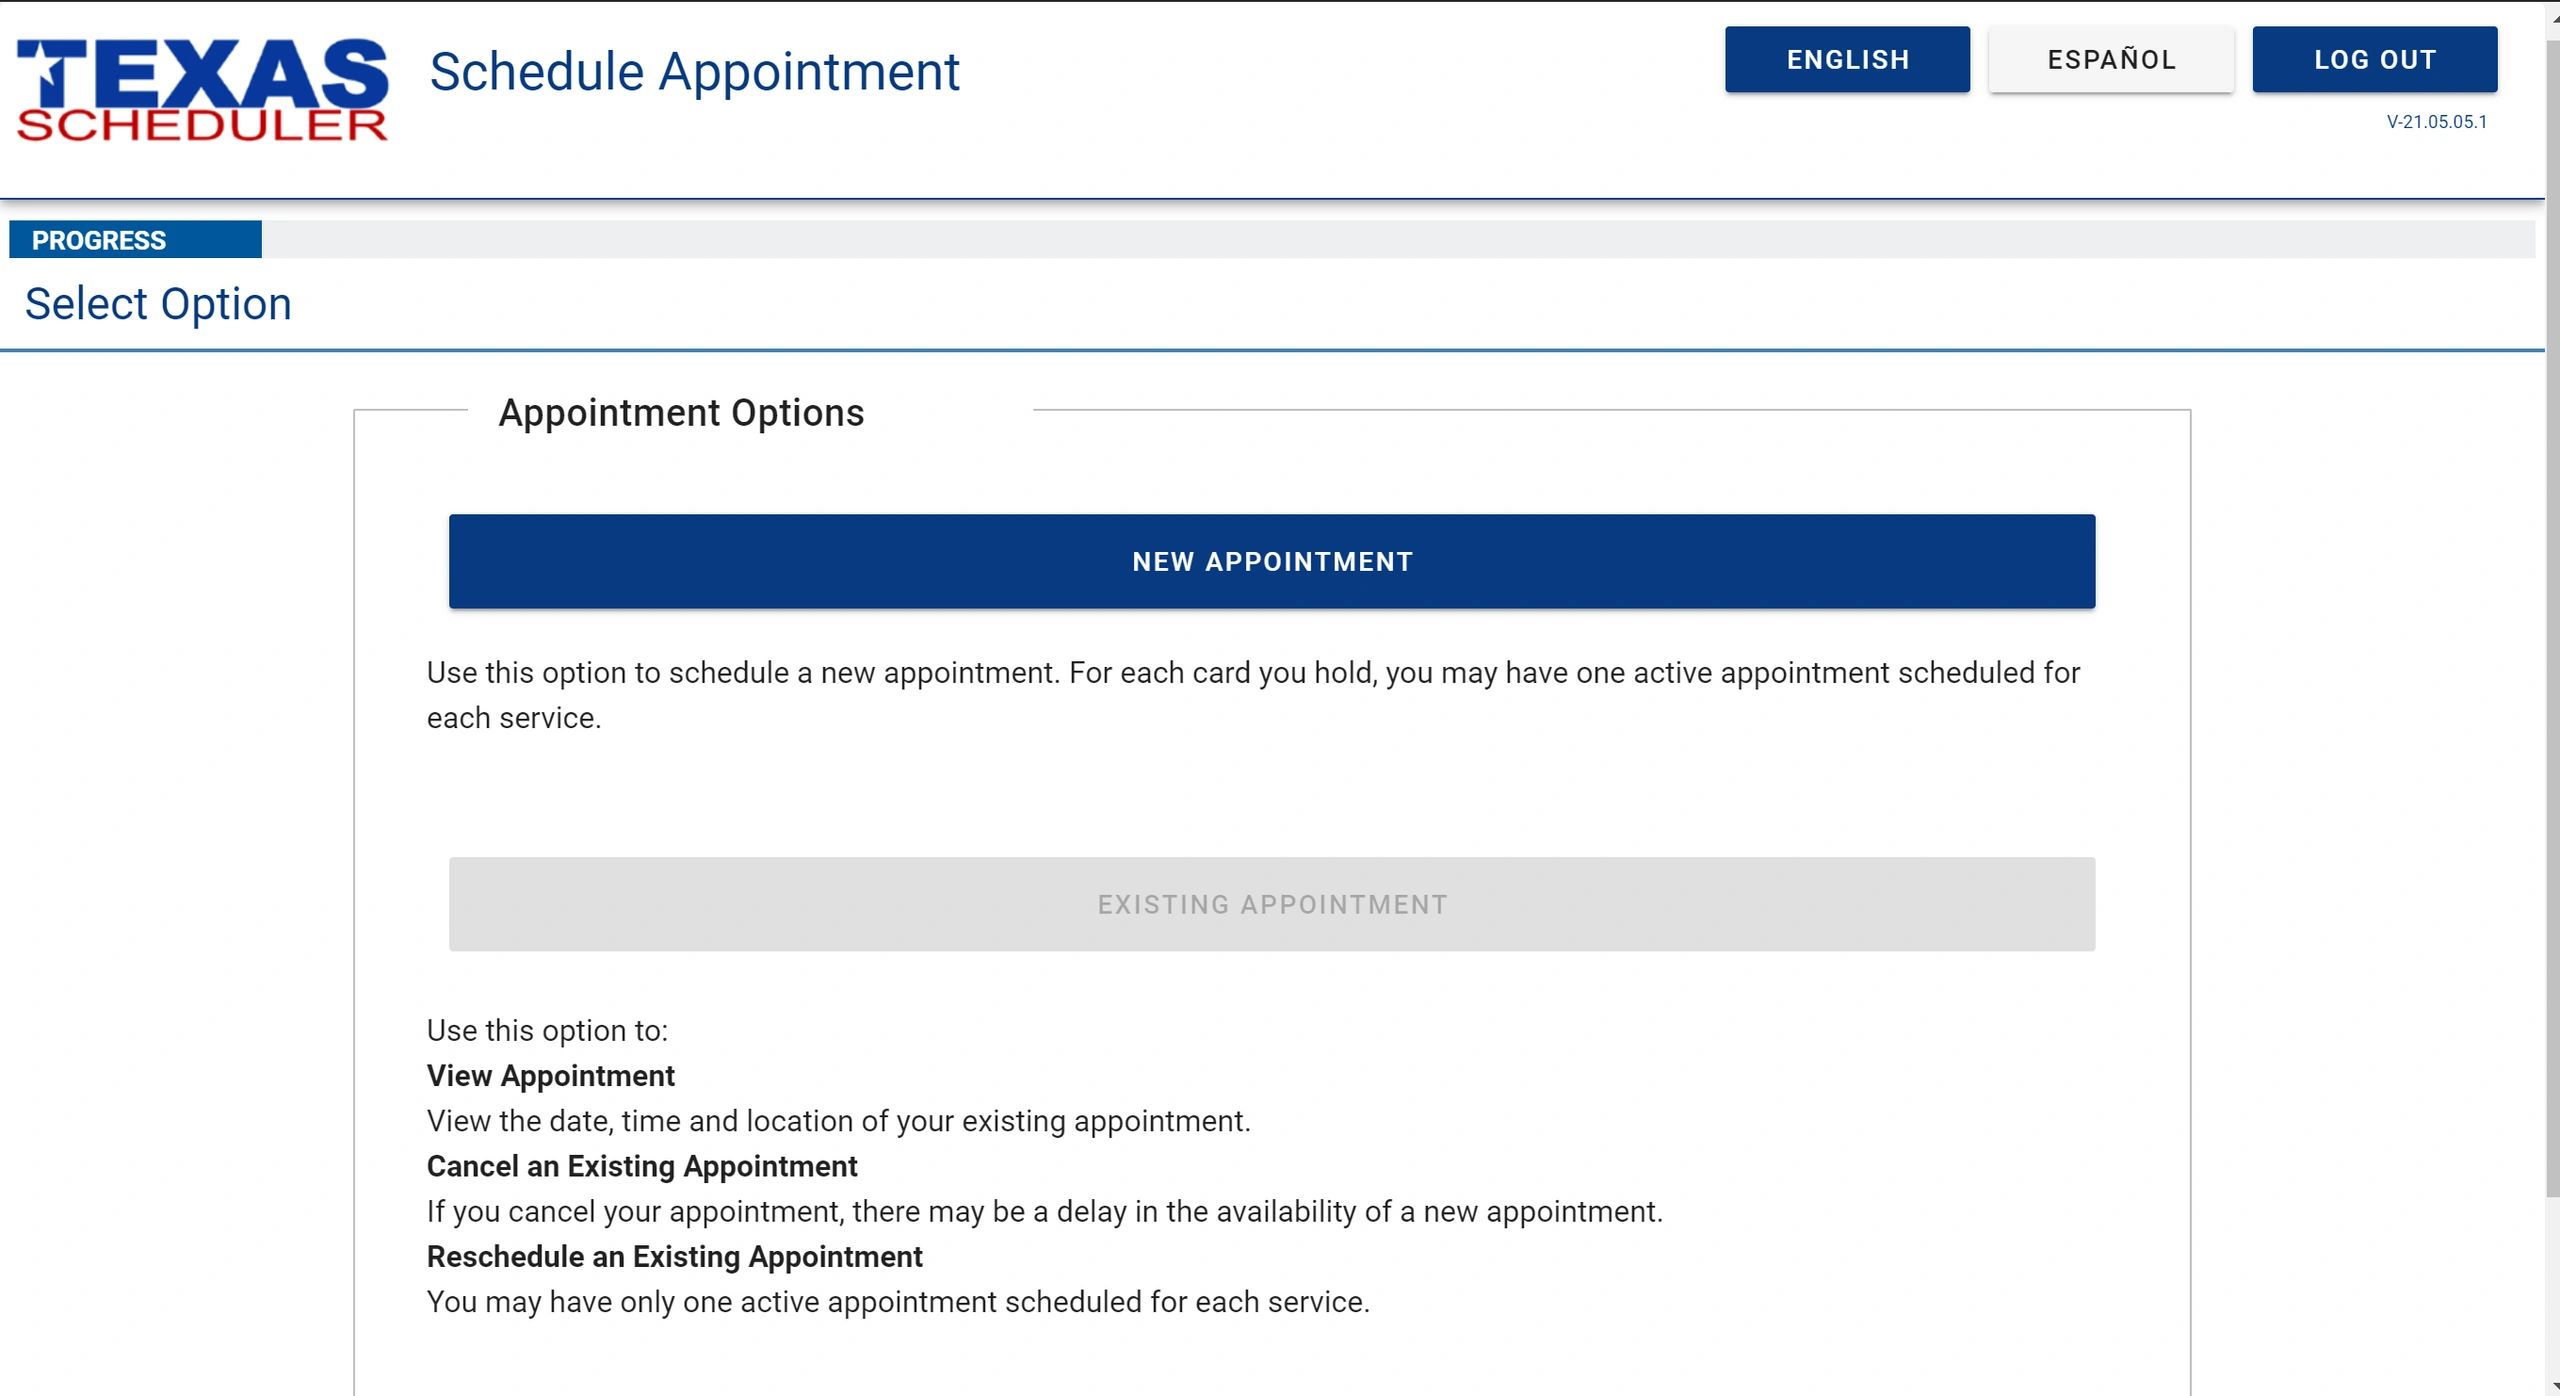Viewport: 2560px width, 1396px height.
Task: Click the scrollbar down arrow
Action: pos(2552,1386)
